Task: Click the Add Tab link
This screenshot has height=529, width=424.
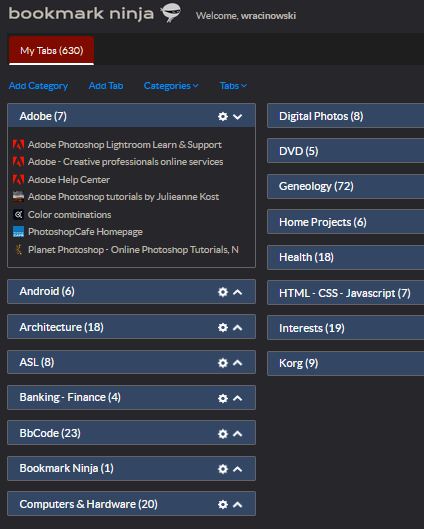Action: 106,86
